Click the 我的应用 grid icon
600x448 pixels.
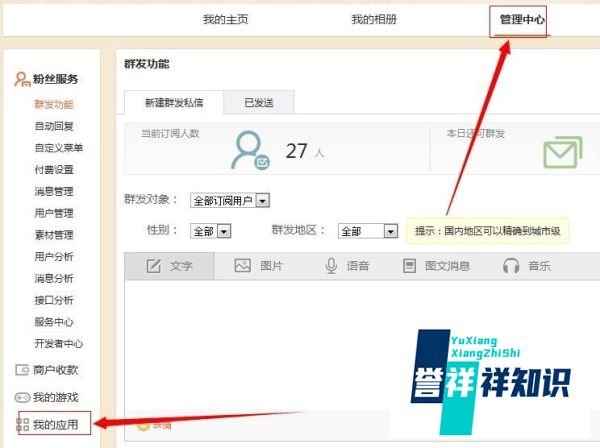tap(22, 425)
